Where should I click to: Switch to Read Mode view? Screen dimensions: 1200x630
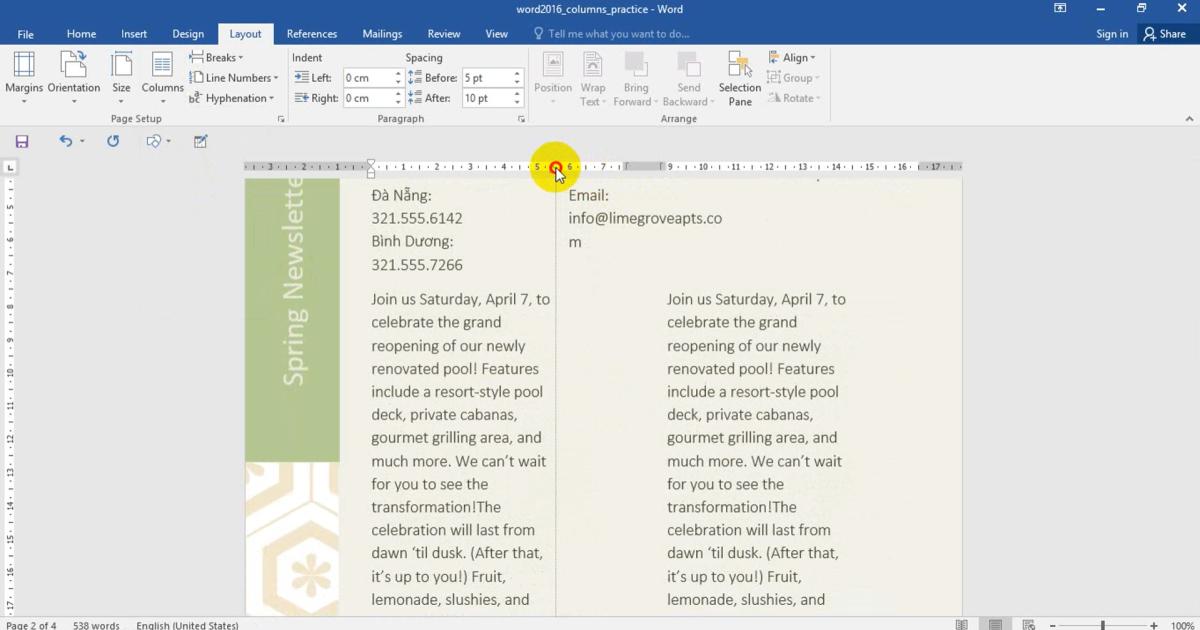coord(962,625)
